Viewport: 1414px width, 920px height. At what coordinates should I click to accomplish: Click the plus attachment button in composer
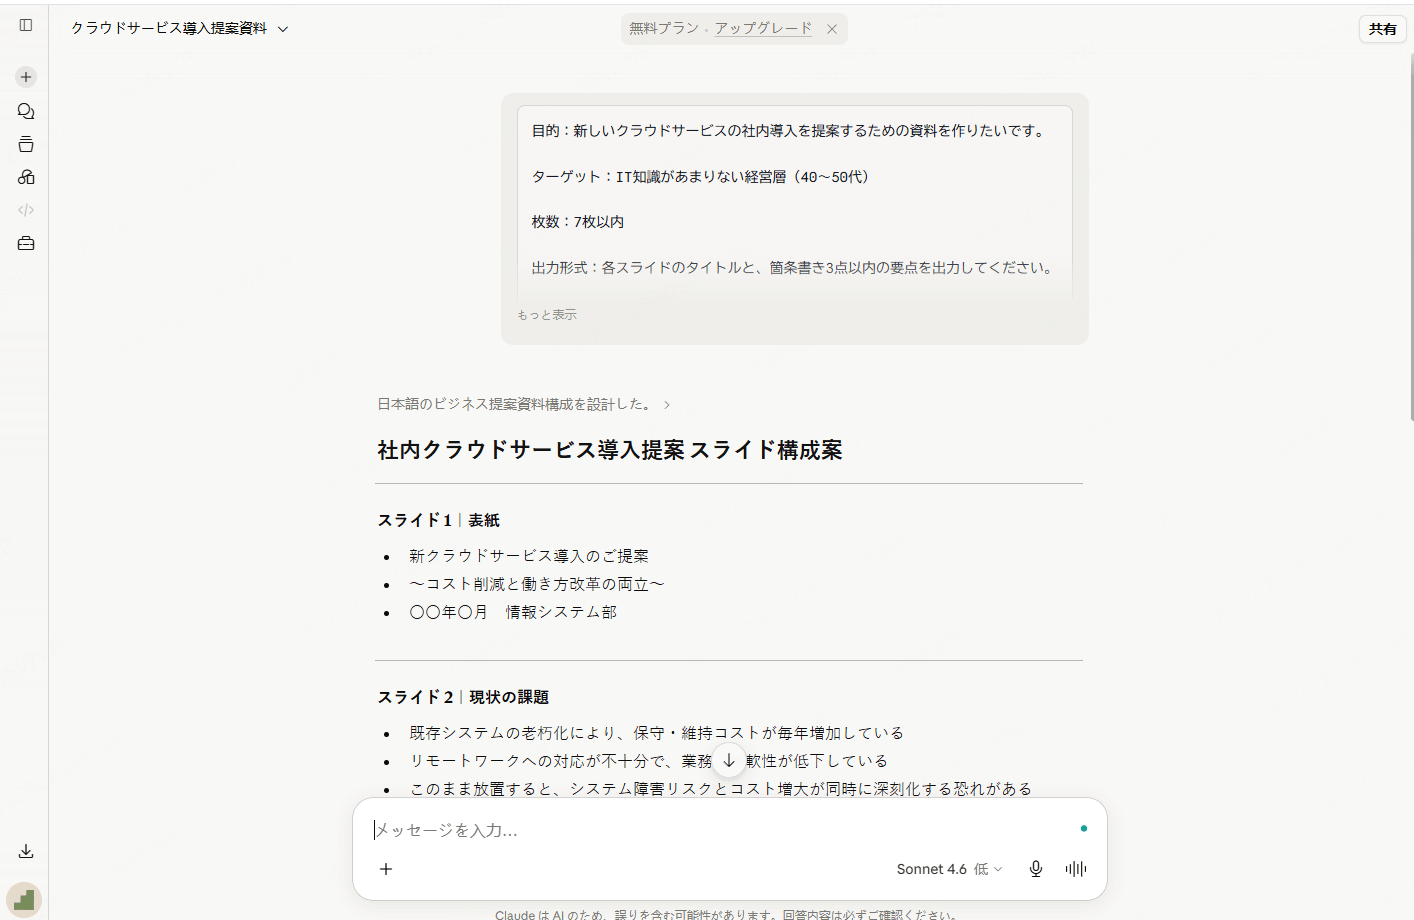386,869
